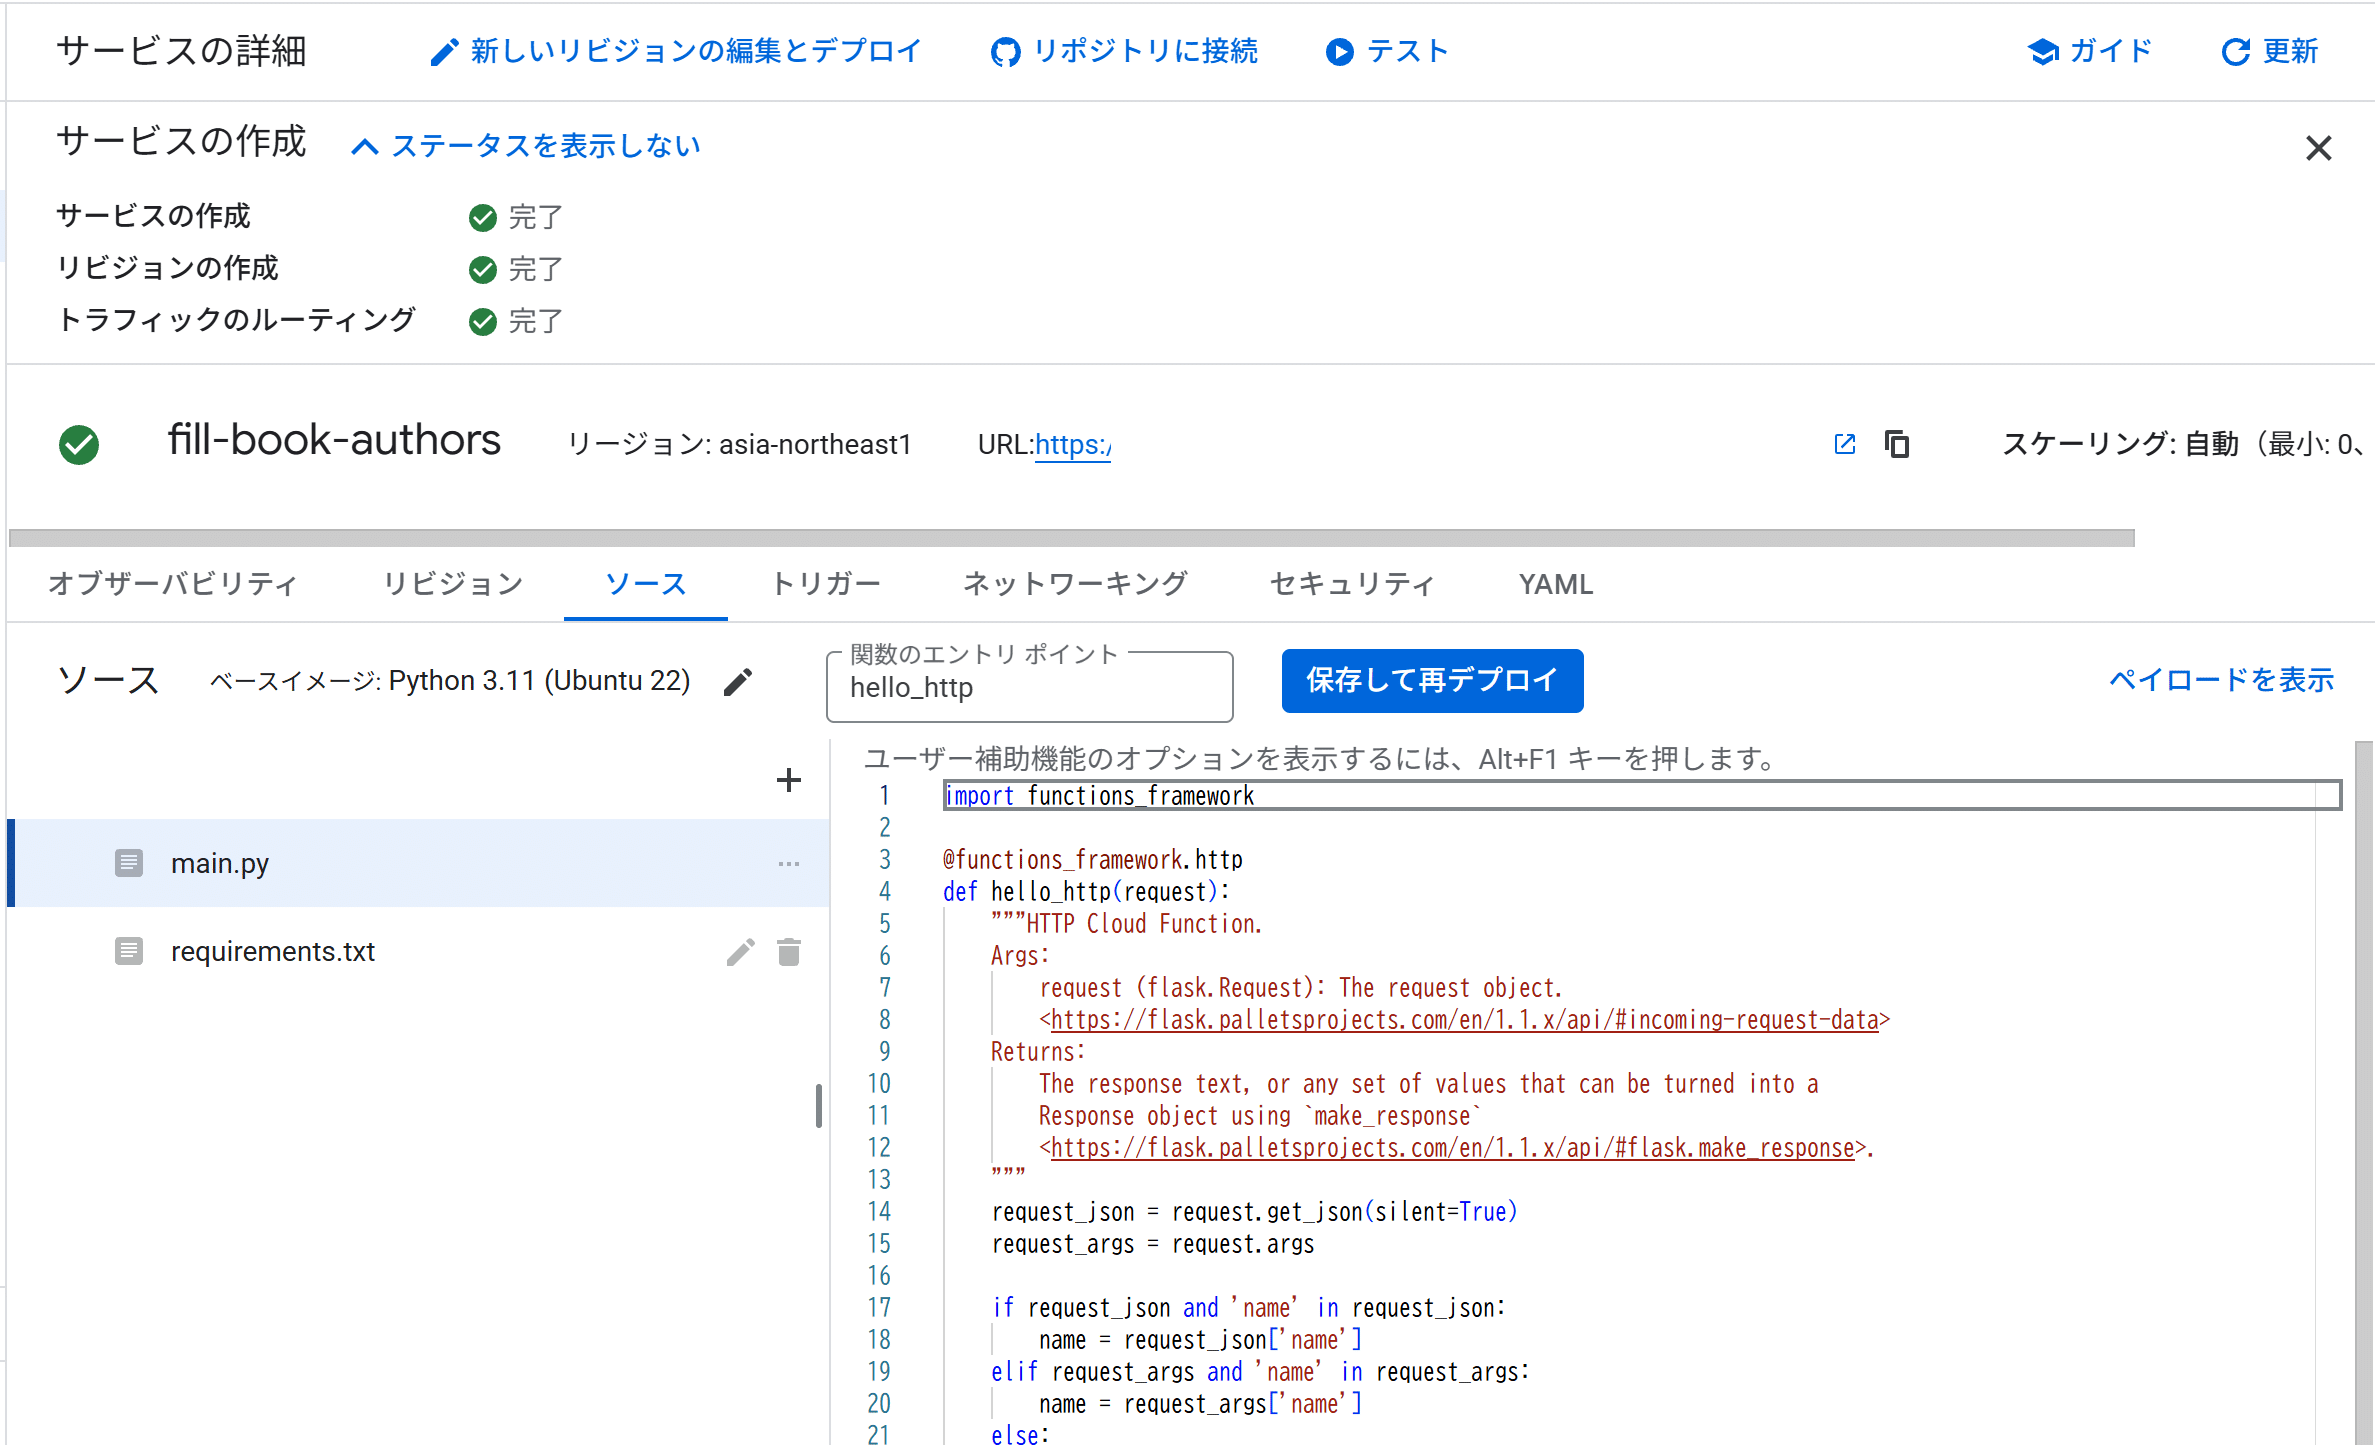
Task: Open the YAML tab
Action: point(1555,584)
